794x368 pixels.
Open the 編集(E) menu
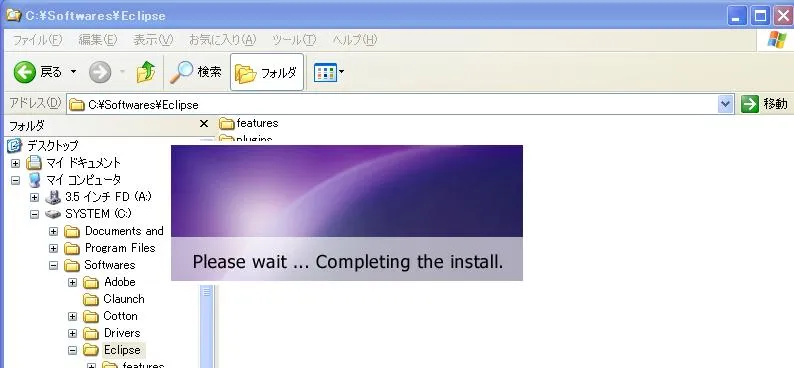[x=98, y=39]
